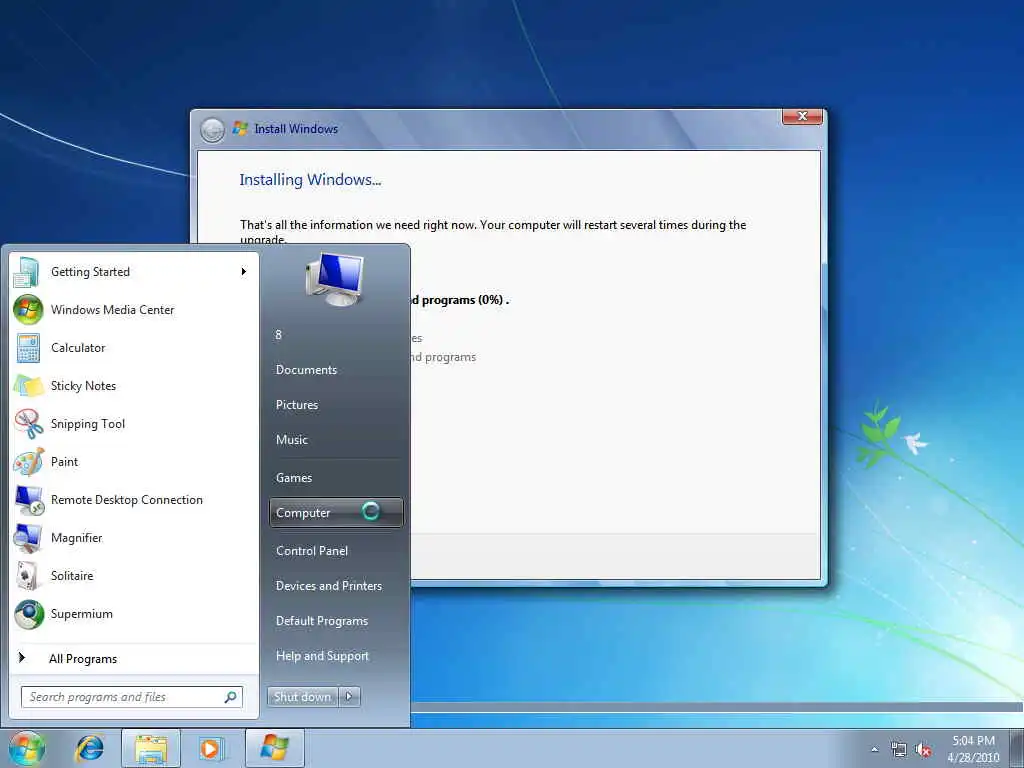Click the Shut down button

[x=303, y=697]
